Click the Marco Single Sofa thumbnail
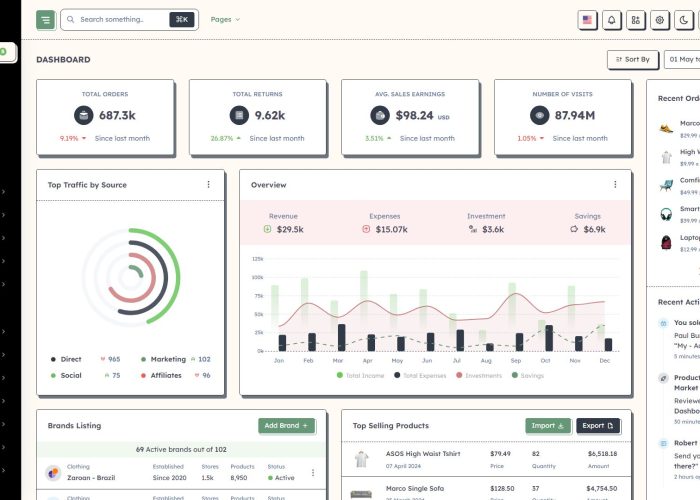Screen dimensions: 700x500 361,493
